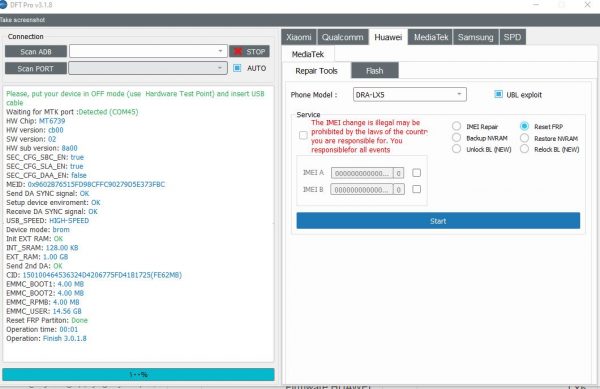600x389 pixels.
Task: Tick the IMEI legal warning checkbox
Action: coord(303,135)
